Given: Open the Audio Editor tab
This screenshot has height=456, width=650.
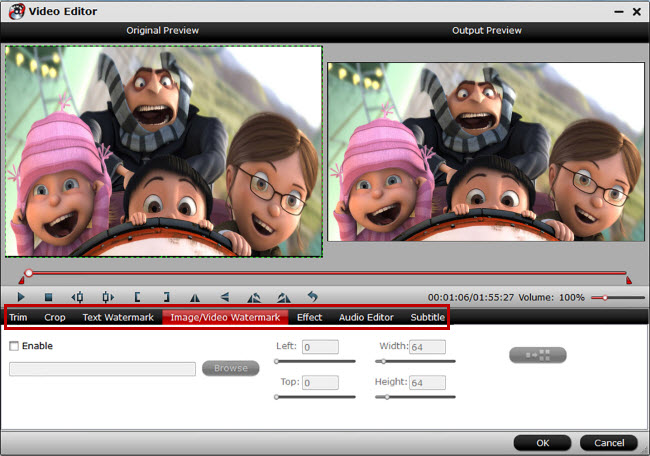Looking at the screenshot, I should (366, 317).
